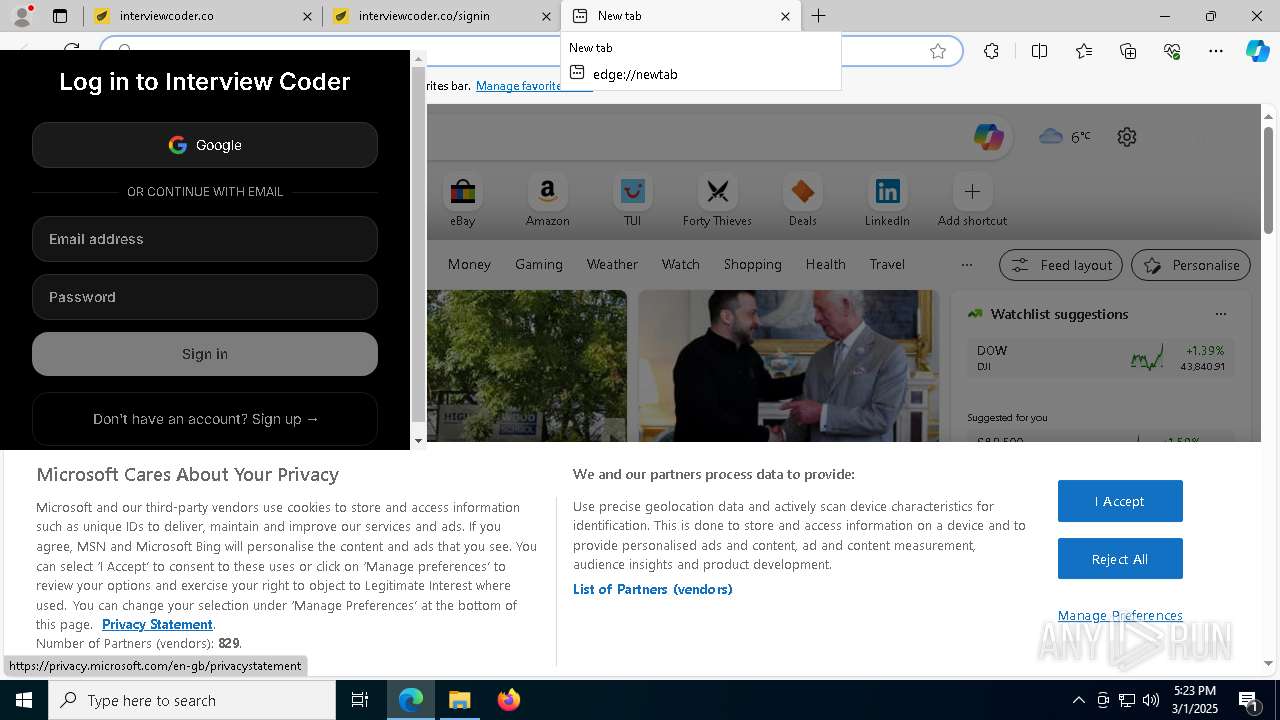Switch to the interviewcoder.co tab
Screen dimensions: 1280x720
point(200,16)
